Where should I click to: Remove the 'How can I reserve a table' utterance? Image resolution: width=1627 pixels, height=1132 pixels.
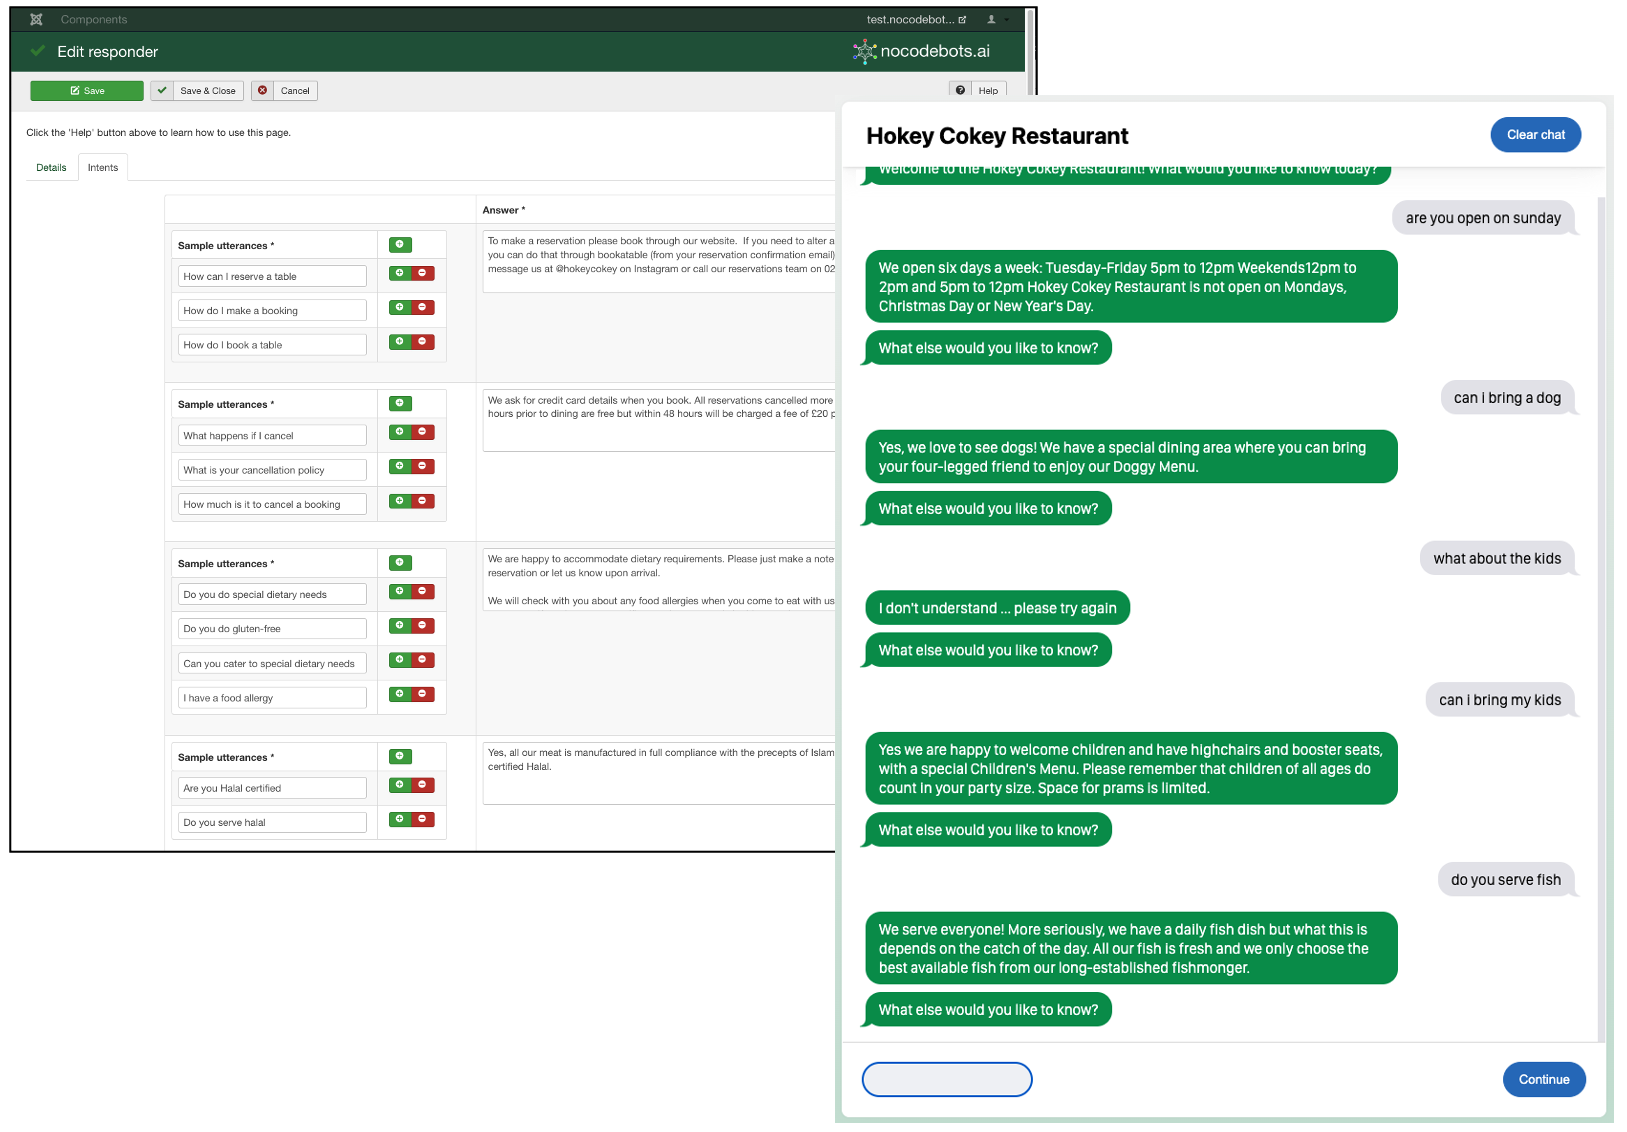point(423,273)
